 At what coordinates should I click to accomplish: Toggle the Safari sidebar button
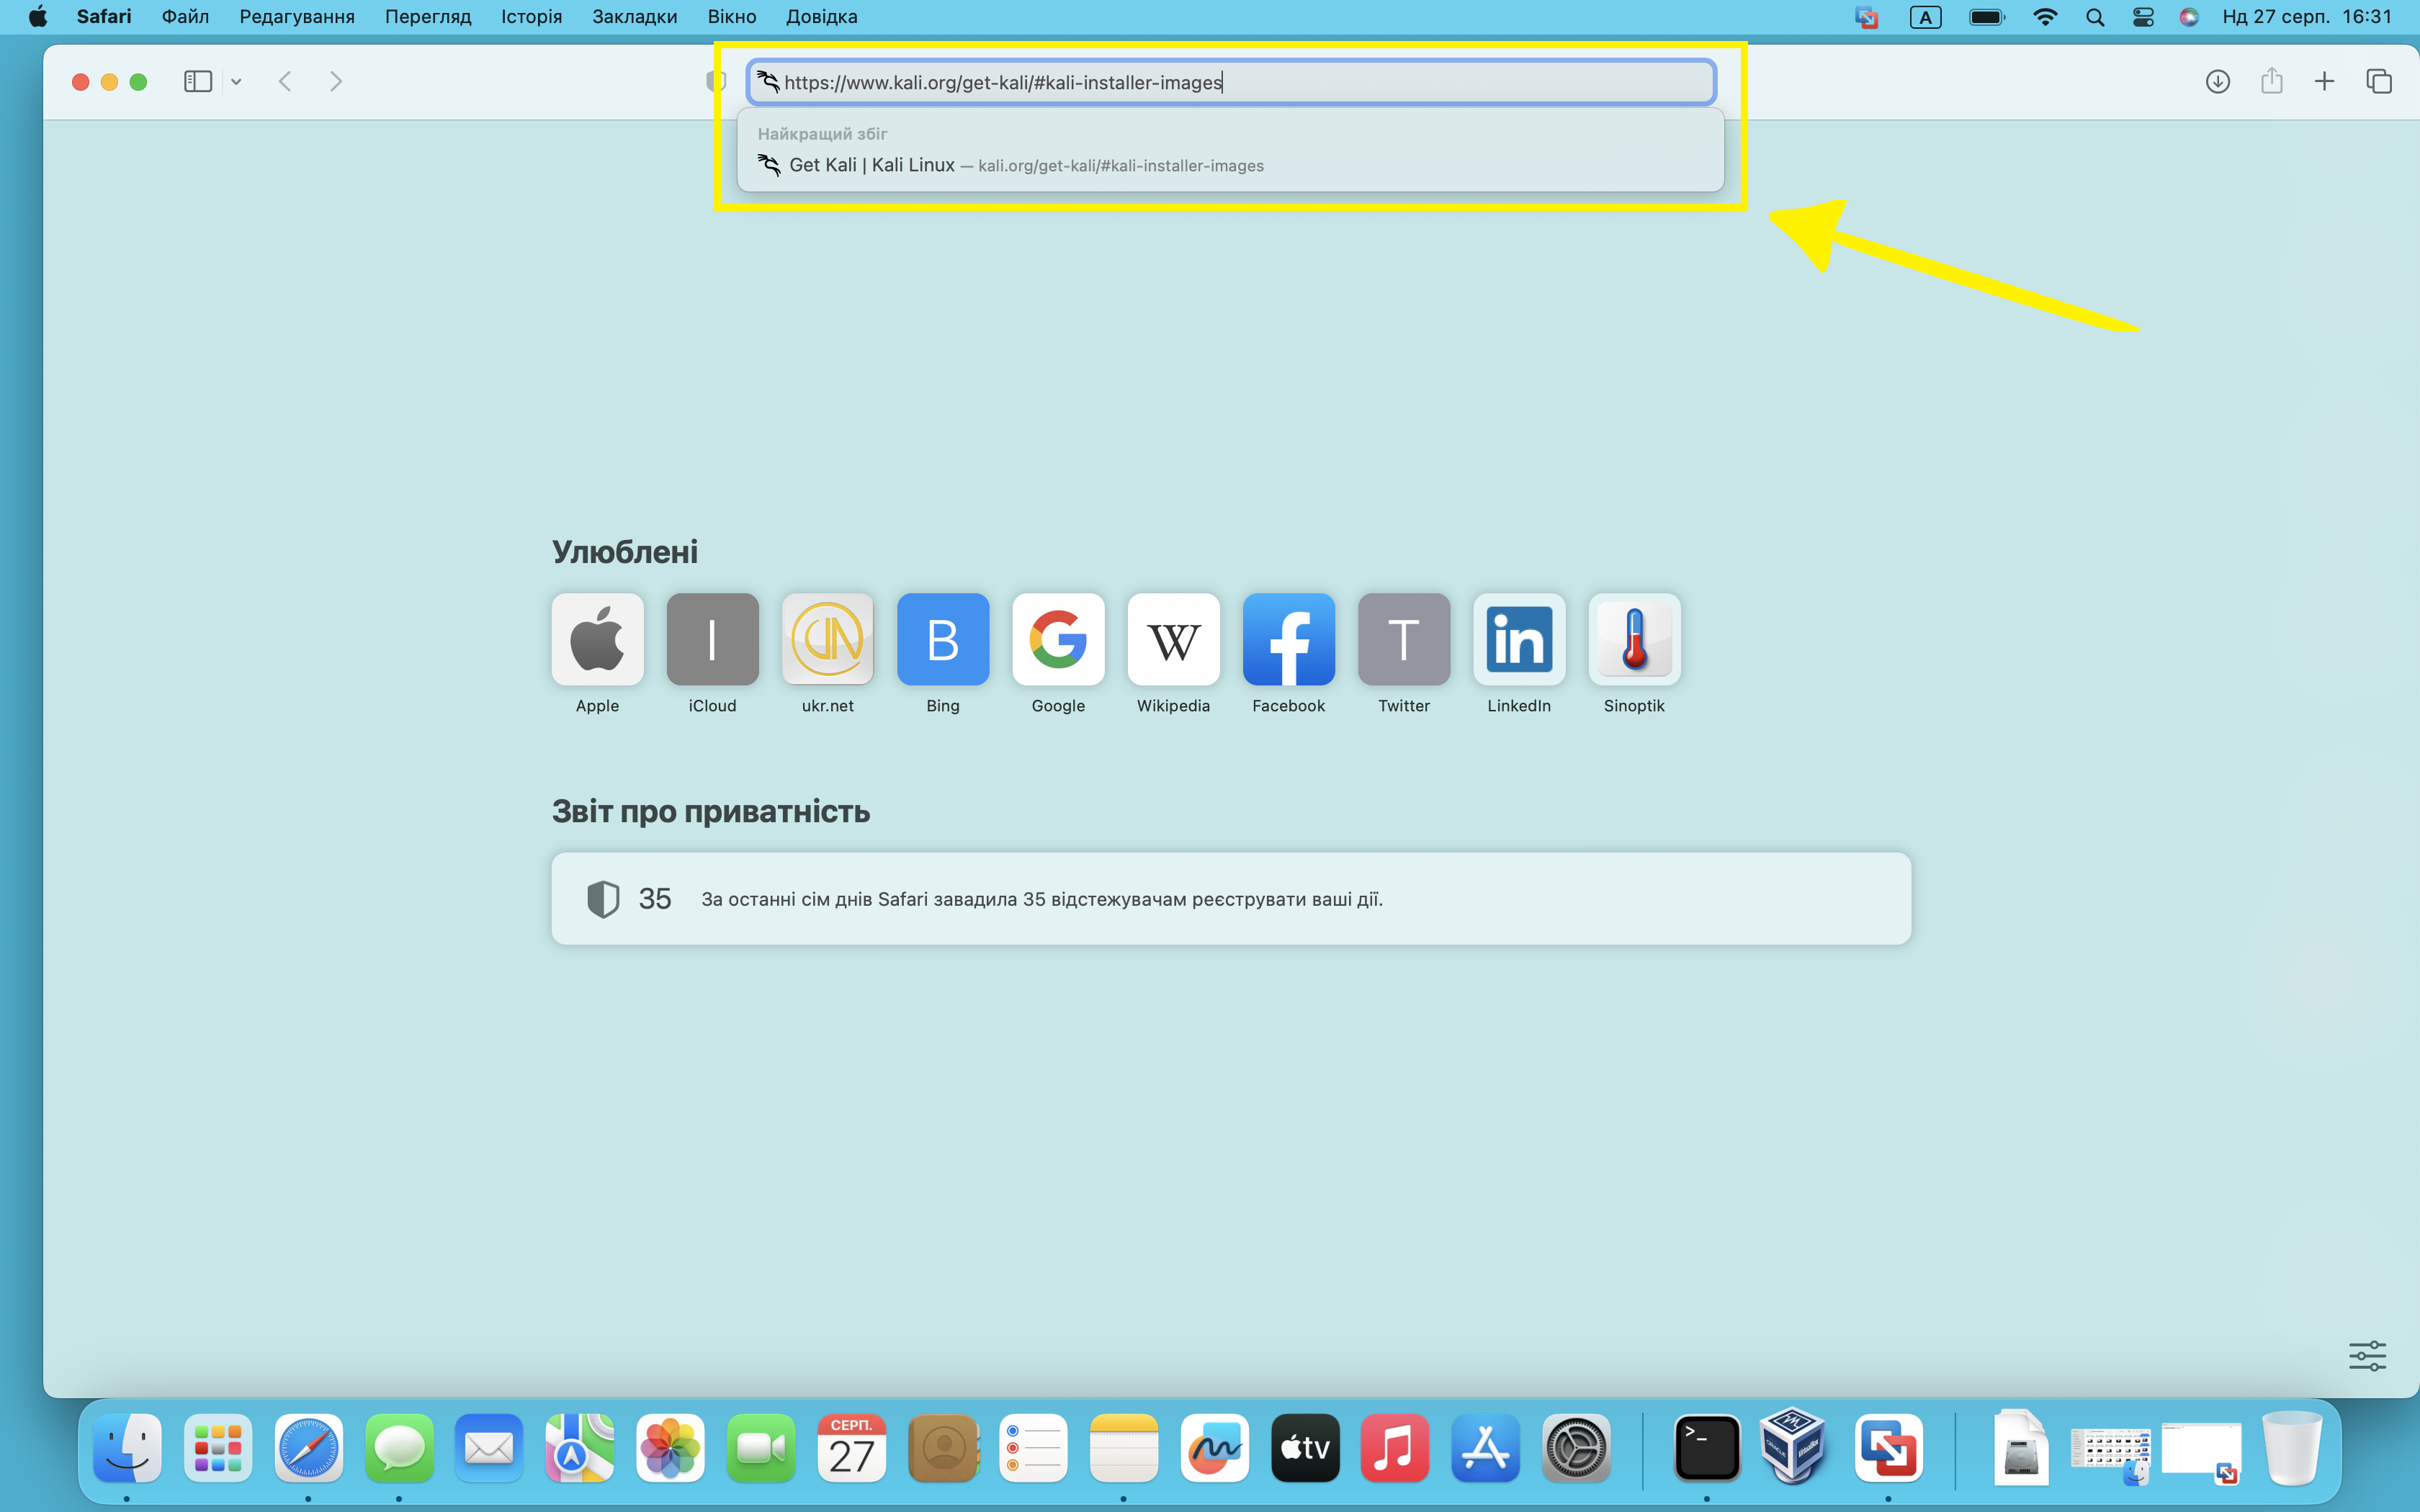198,81
